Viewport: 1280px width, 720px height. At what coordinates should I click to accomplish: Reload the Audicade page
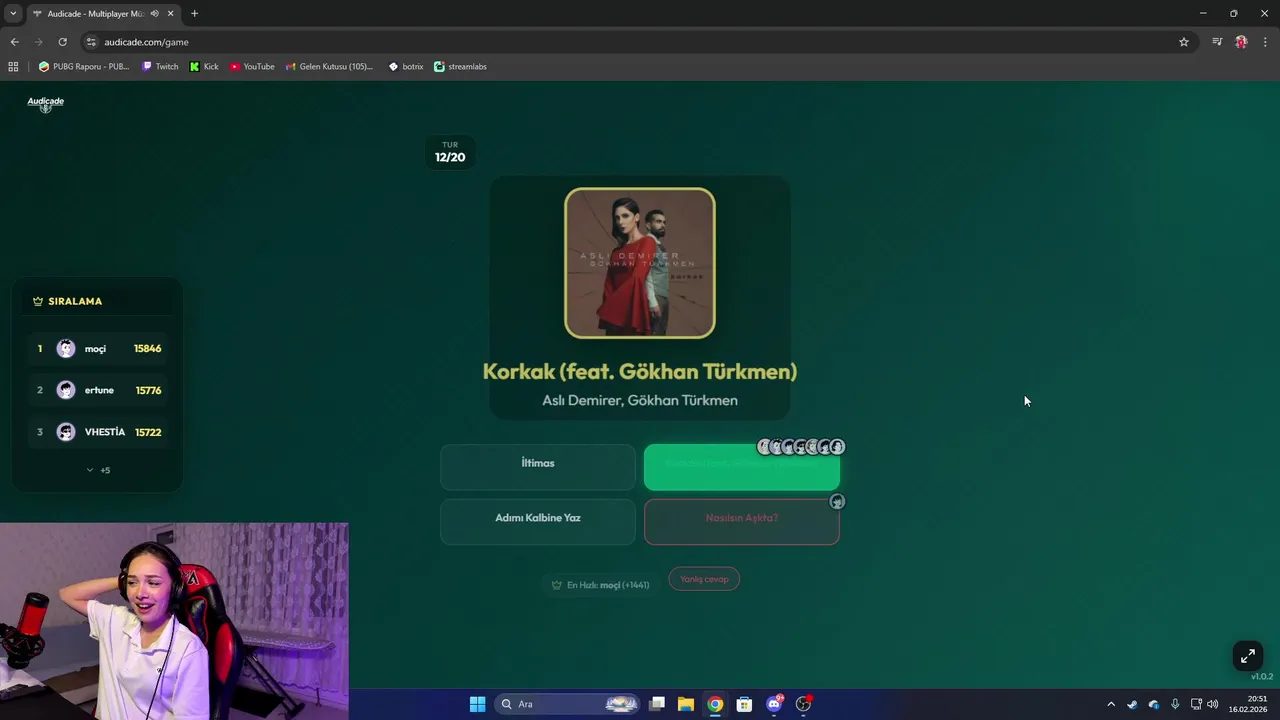pos(62,42)
